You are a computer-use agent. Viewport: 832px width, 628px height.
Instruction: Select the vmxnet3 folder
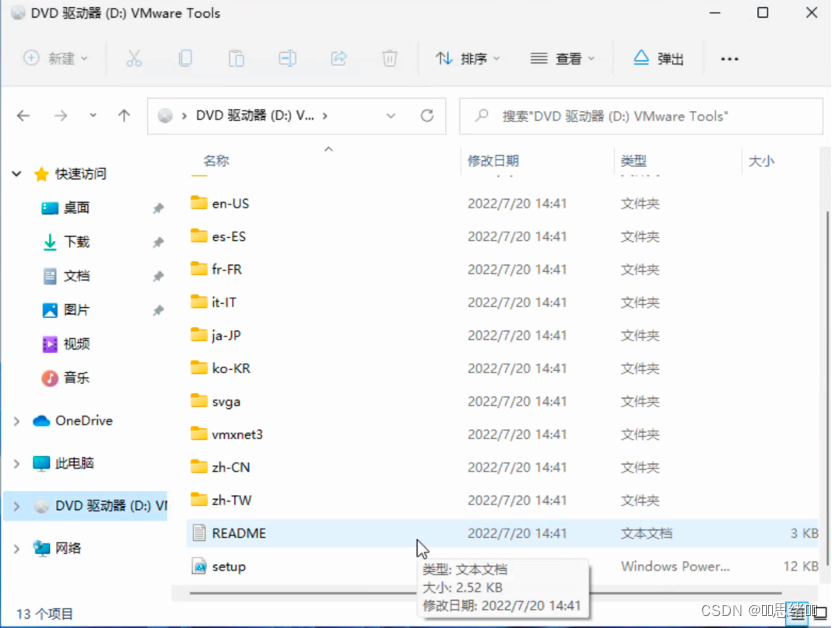coord(227,434)
